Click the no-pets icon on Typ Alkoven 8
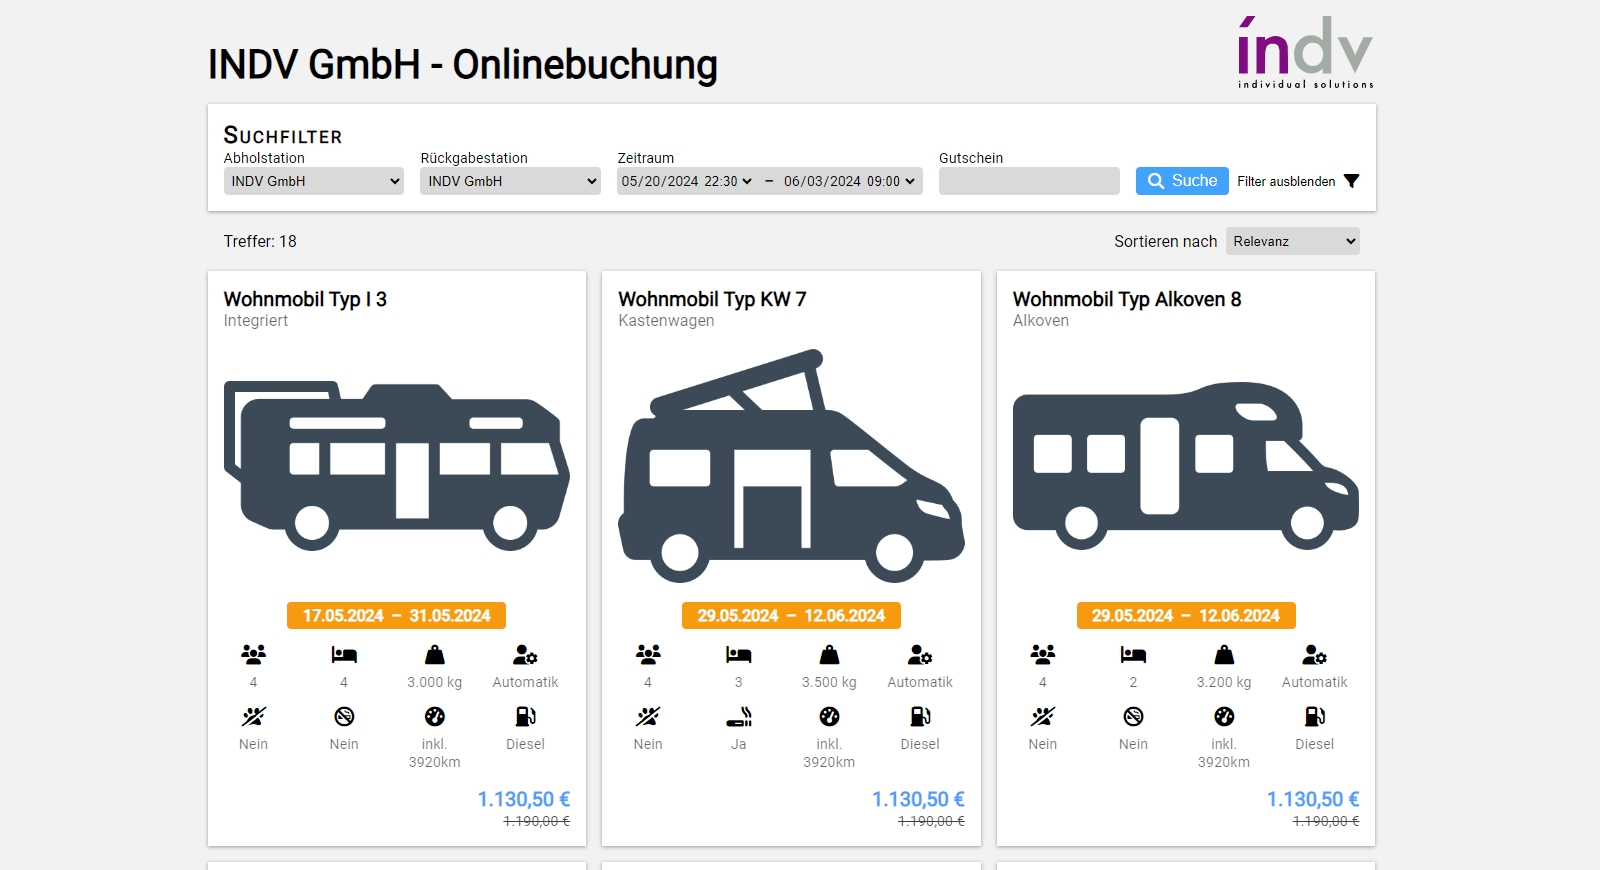 point(1042,717)
